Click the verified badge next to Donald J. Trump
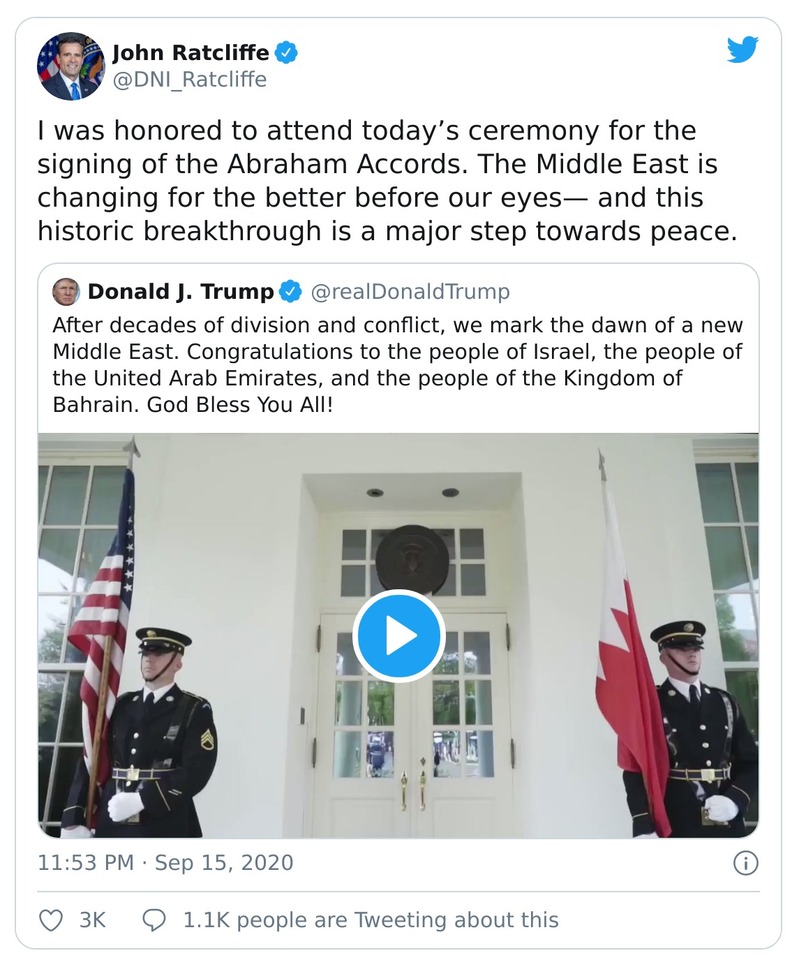The height and width of the screenshot is (967, 799). point(290,292)
